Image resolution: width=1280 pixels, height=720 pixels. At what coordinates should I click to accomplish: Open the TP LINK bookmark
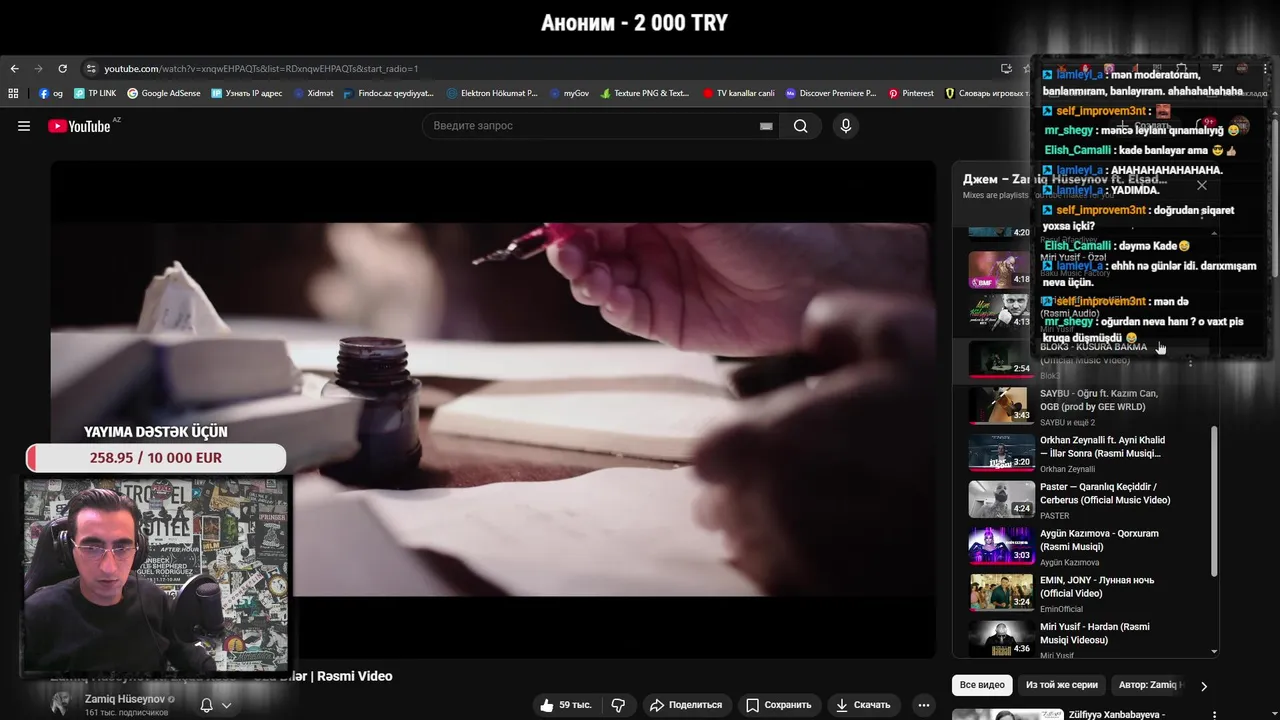click(95, 93)
